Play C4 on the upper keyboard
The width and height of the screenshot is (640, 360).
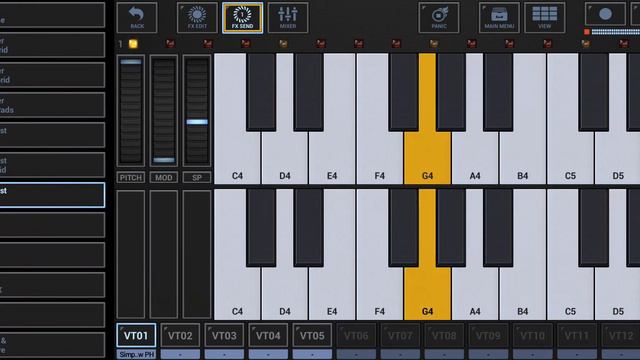click(237, 159)
